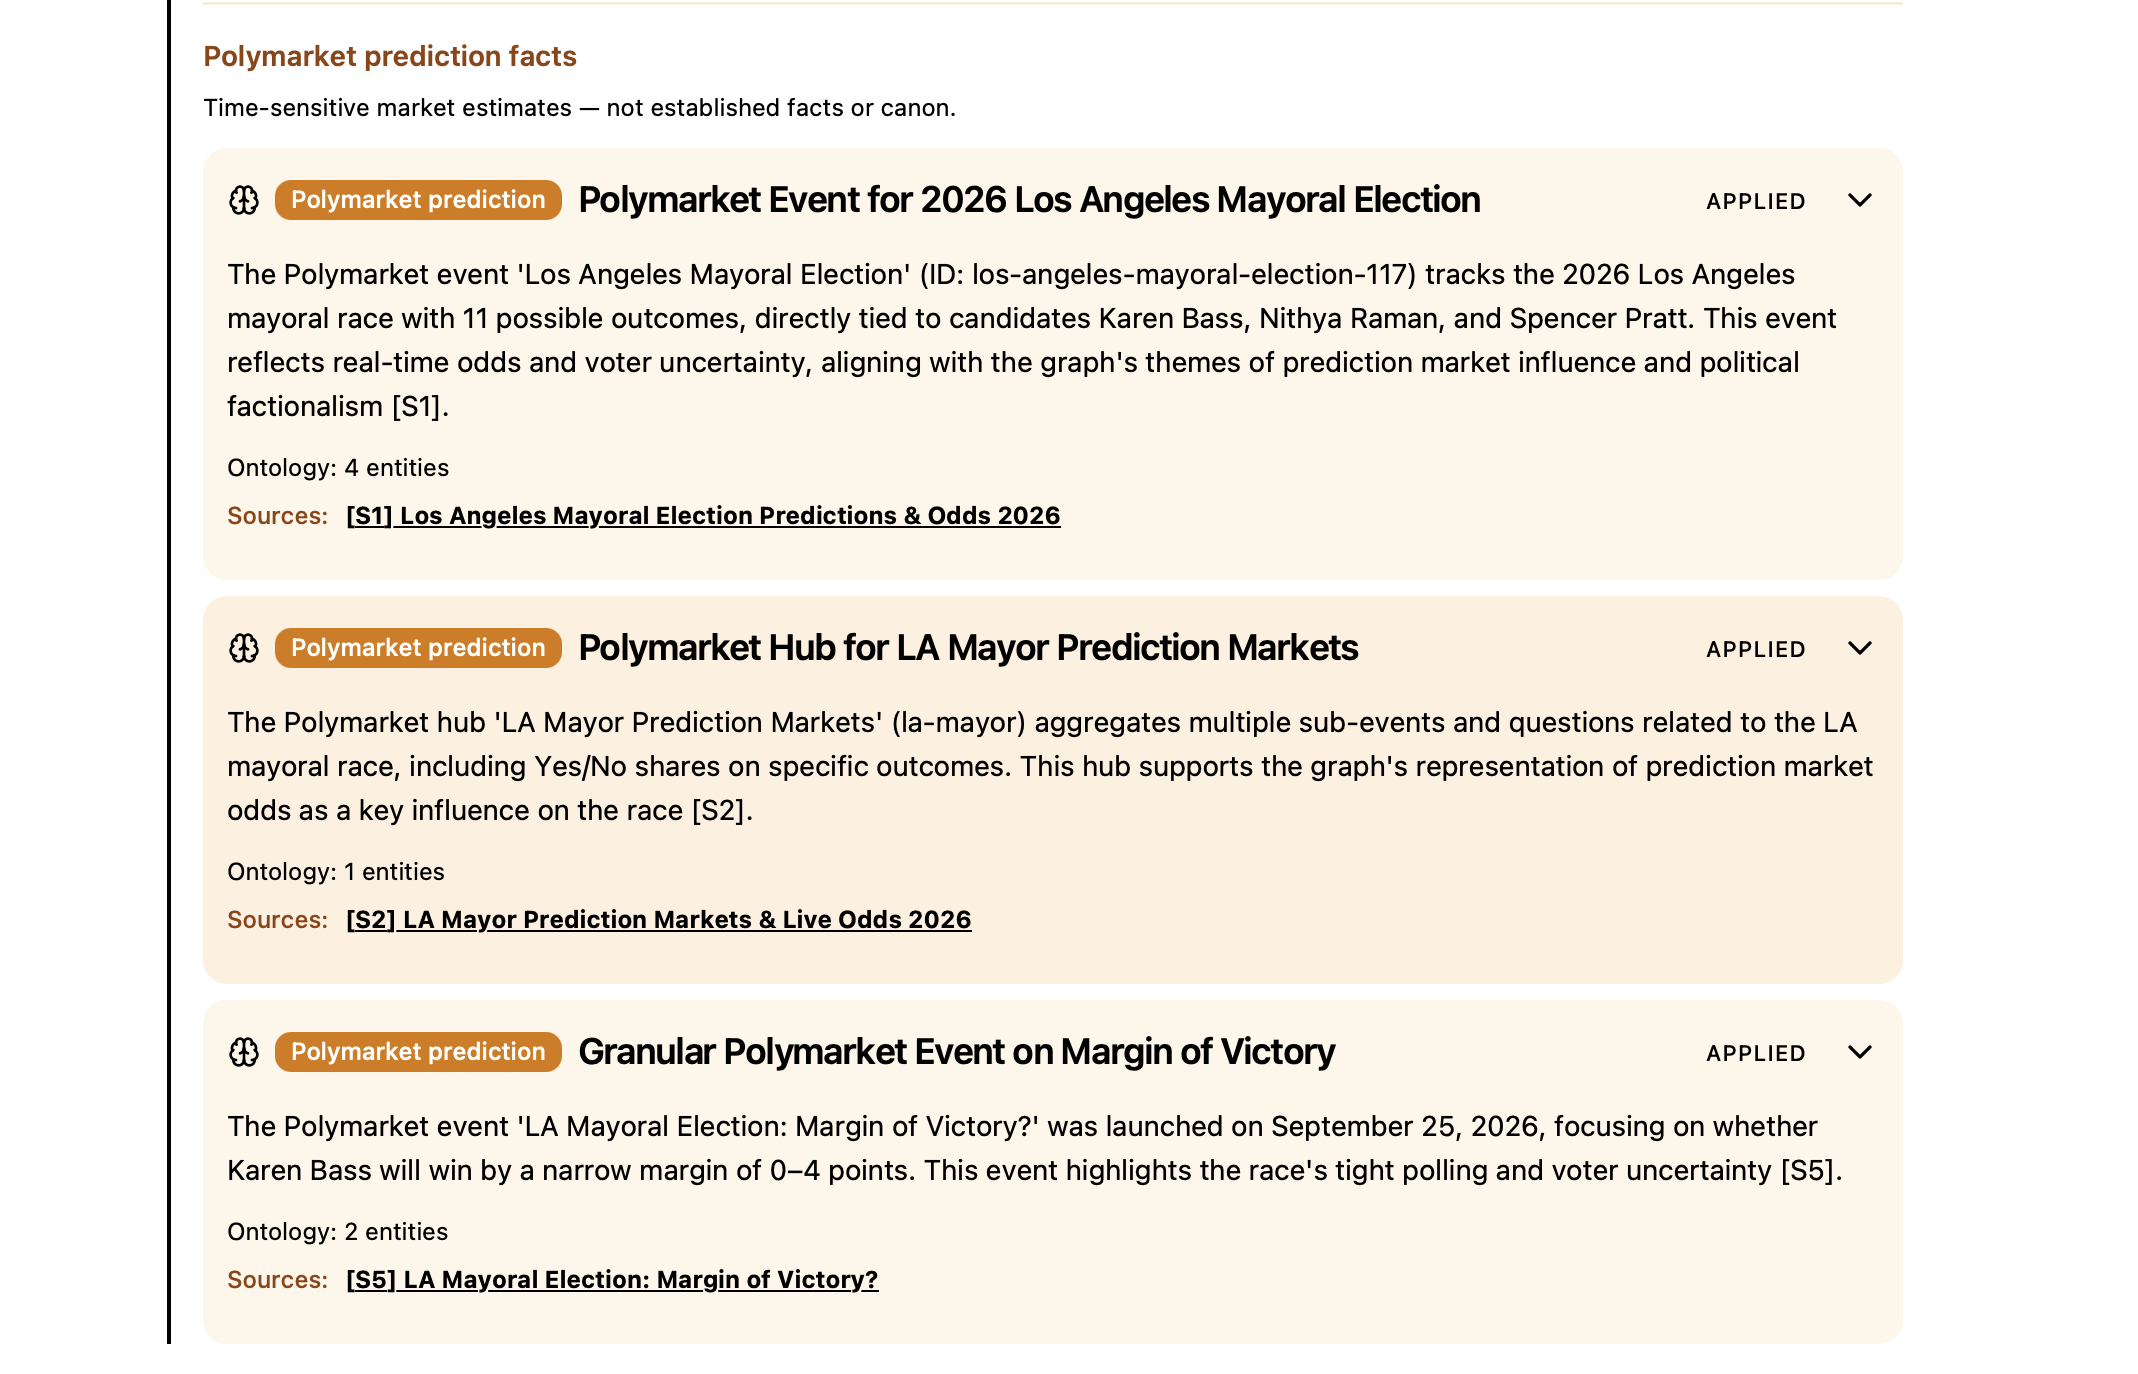Click Sources label on LA Mayor hub card
2138x1374 pixels.
[x=278, y=920]
